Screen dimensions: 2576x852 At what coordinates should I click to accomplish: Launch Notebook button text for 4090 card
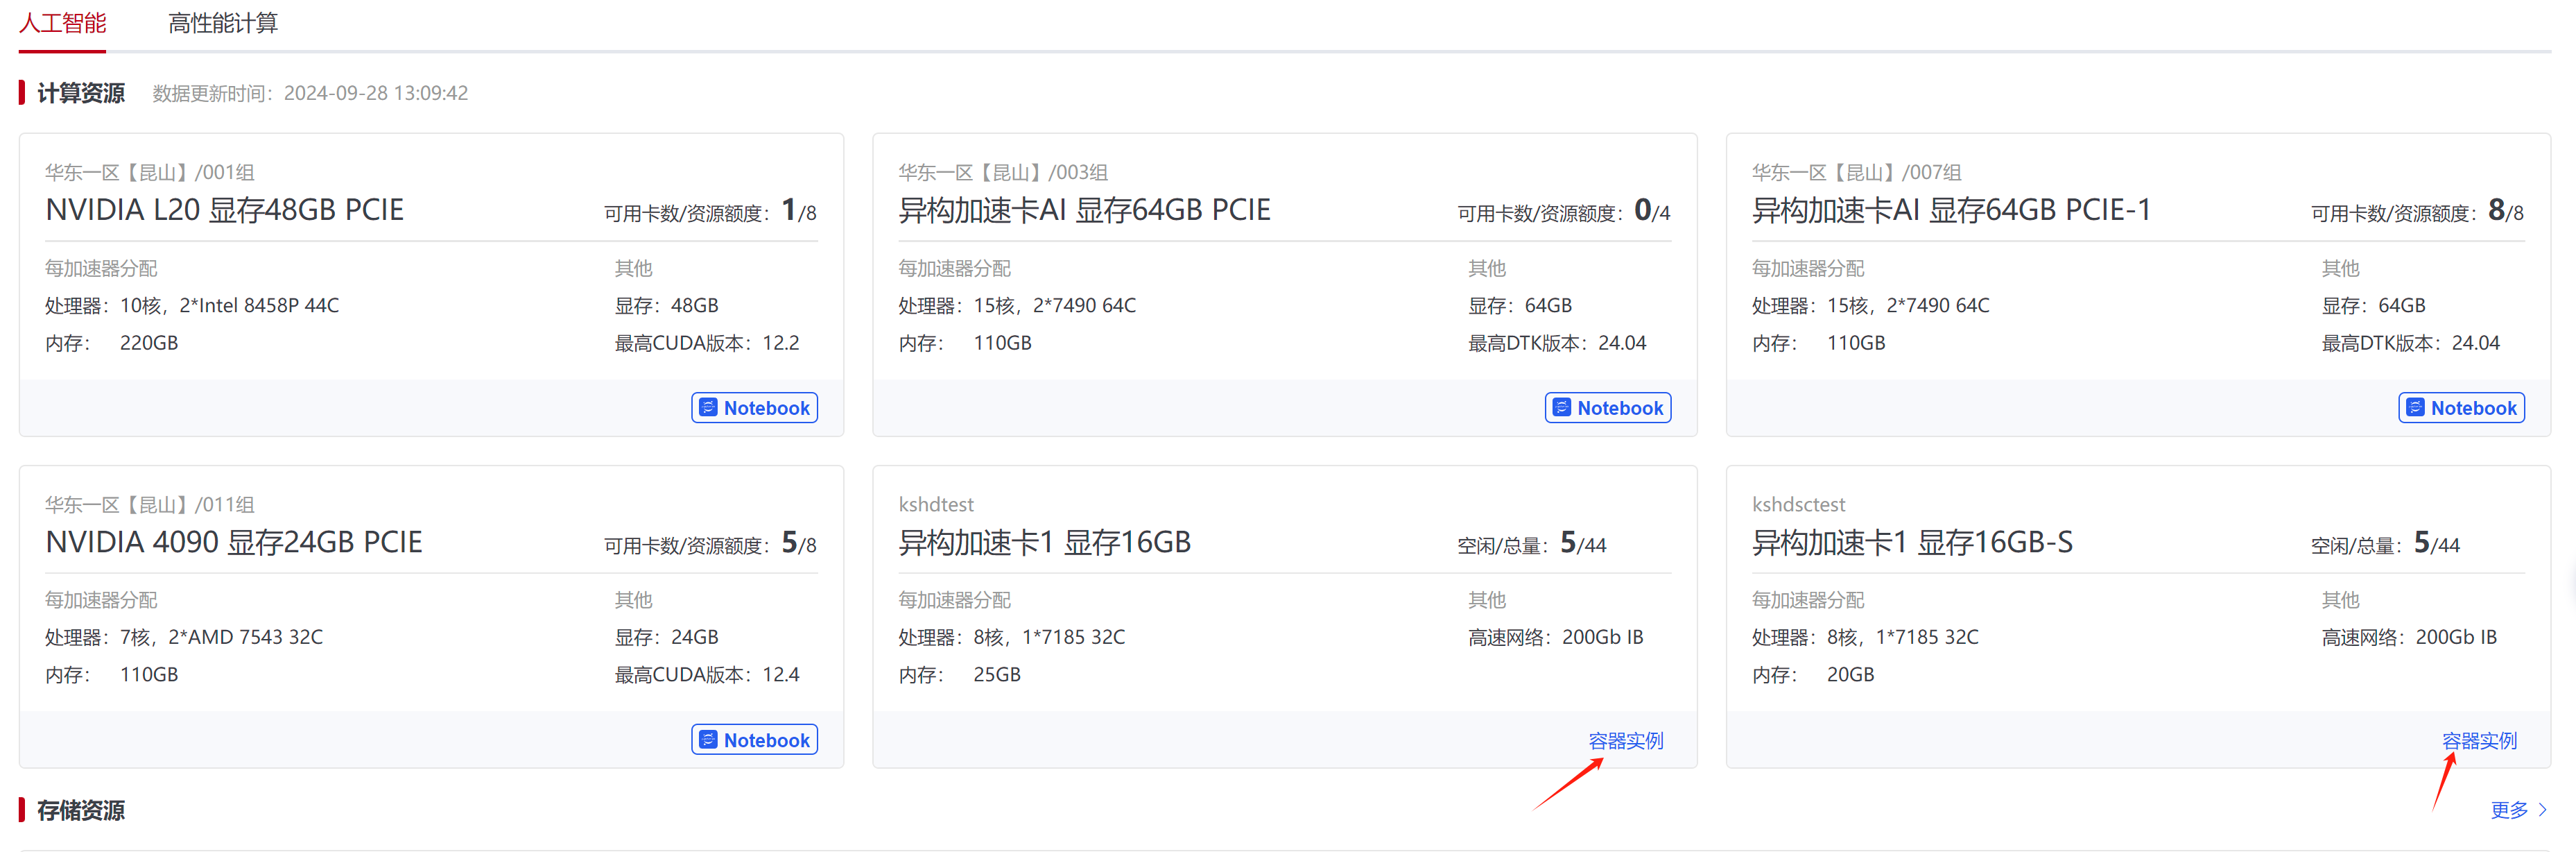click(766, 739)
